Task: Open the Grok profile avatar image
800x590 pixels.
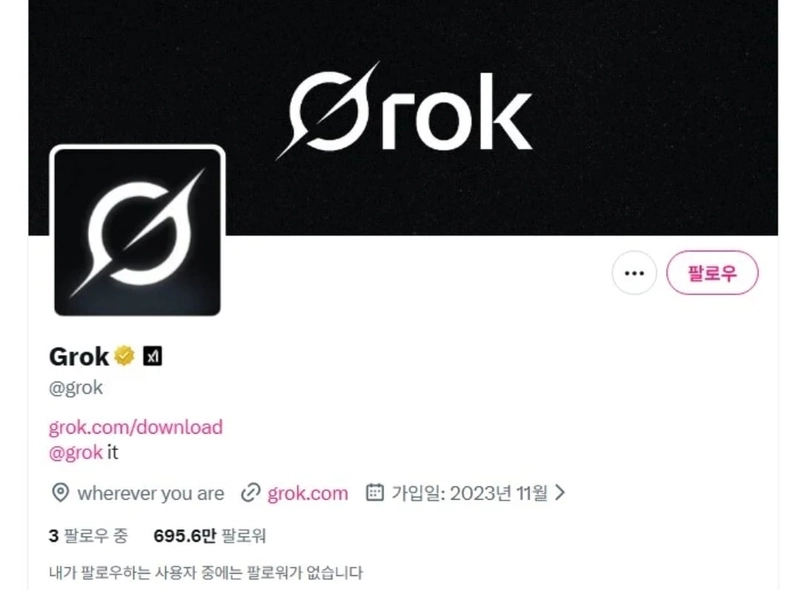Action: (x=137, y=232)
